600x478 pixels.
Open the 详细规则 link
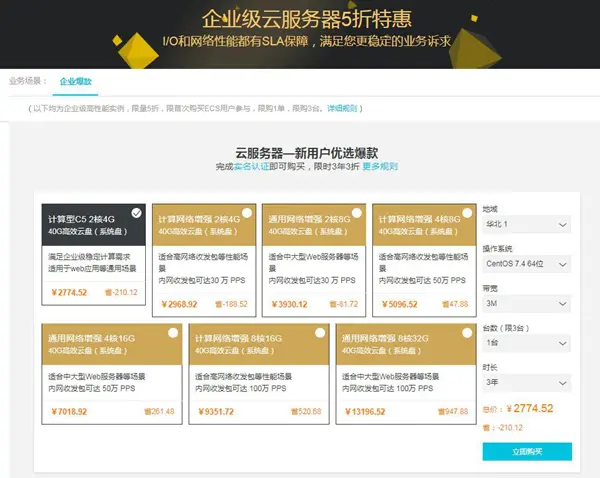coord(342,109)
